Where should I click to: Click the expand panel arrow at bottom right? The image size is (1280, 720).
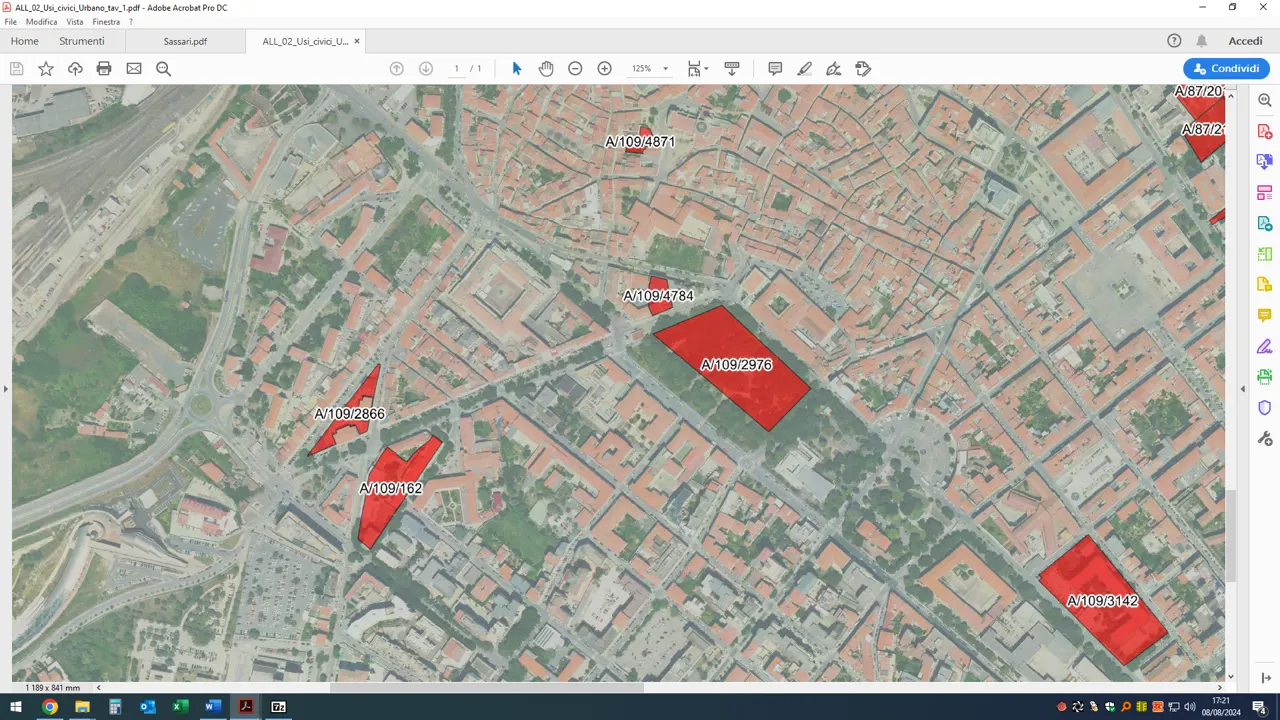pyautogui.click(x=1265, y=678)
